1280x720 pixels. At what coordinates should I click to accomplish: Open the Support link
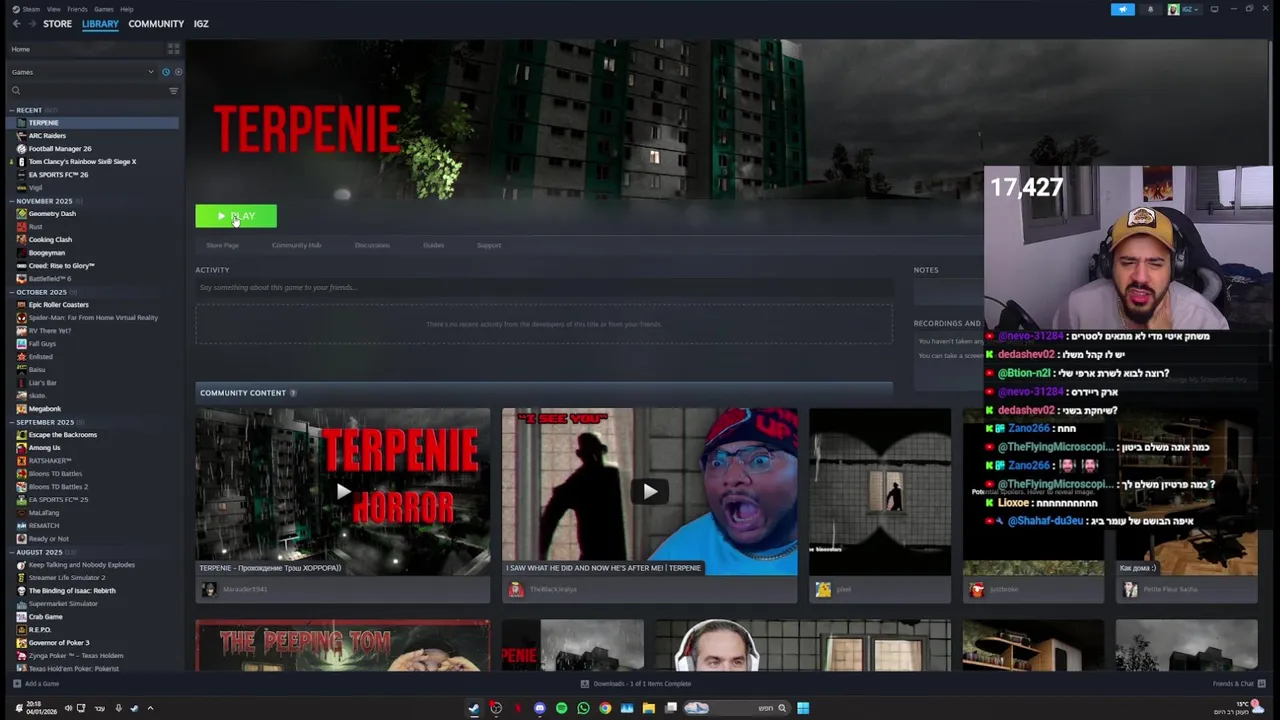click(x=489, y=245)
